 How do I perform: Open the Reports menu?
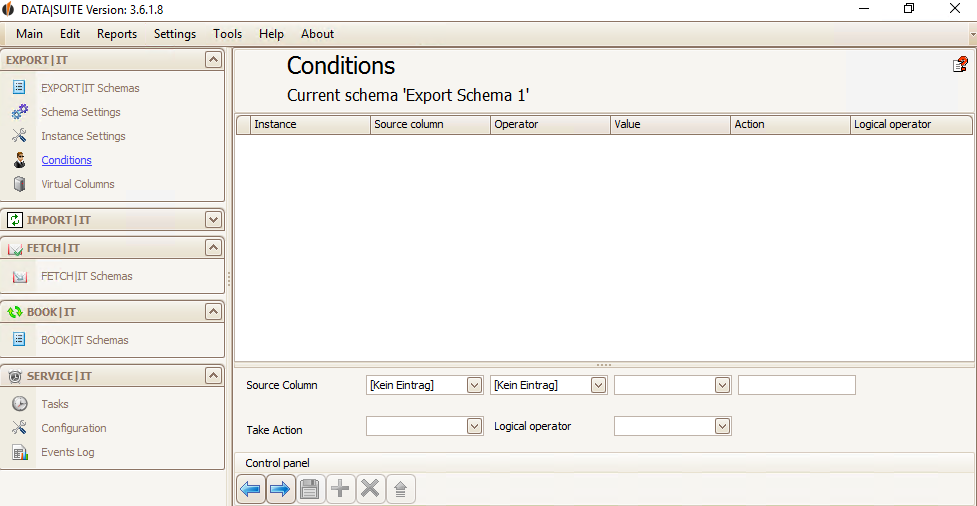click(x=117, y=34)
